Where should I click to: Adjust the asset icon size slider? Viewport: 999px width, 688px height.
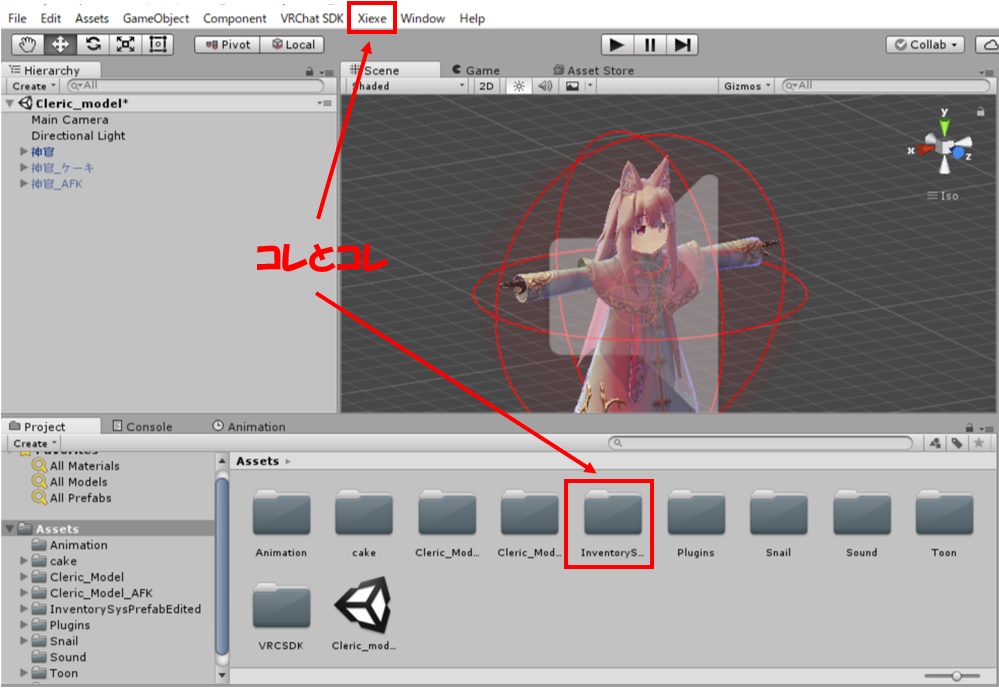(x=957, y=677)
